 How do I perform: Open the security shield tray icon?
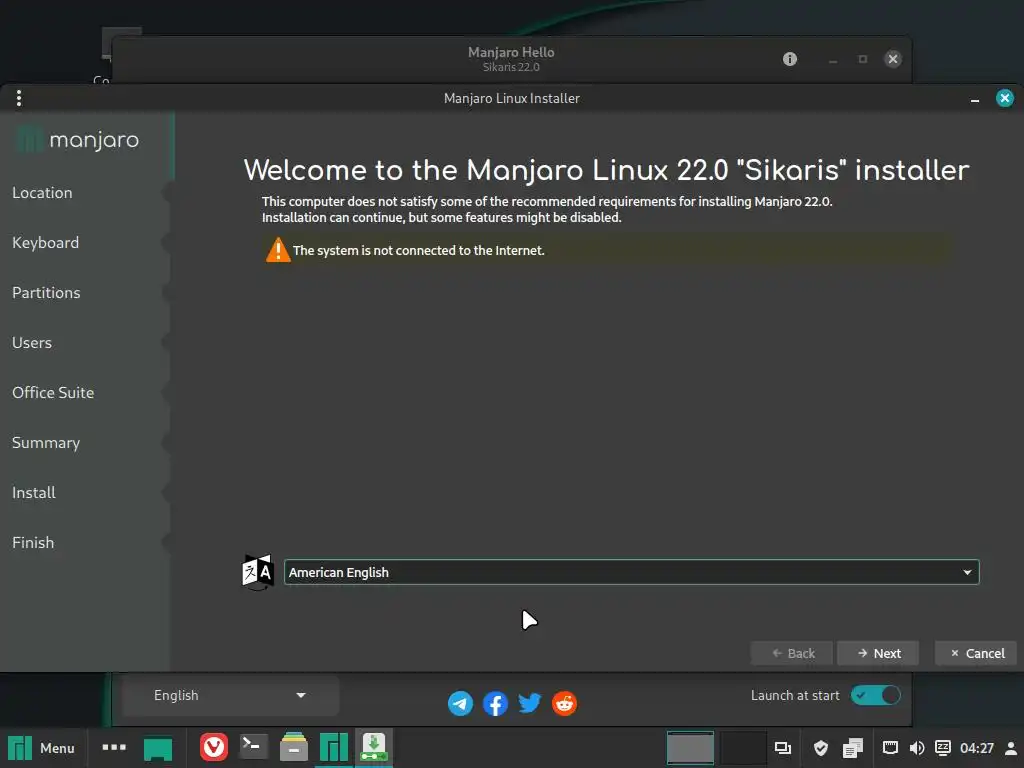(821, 748)
